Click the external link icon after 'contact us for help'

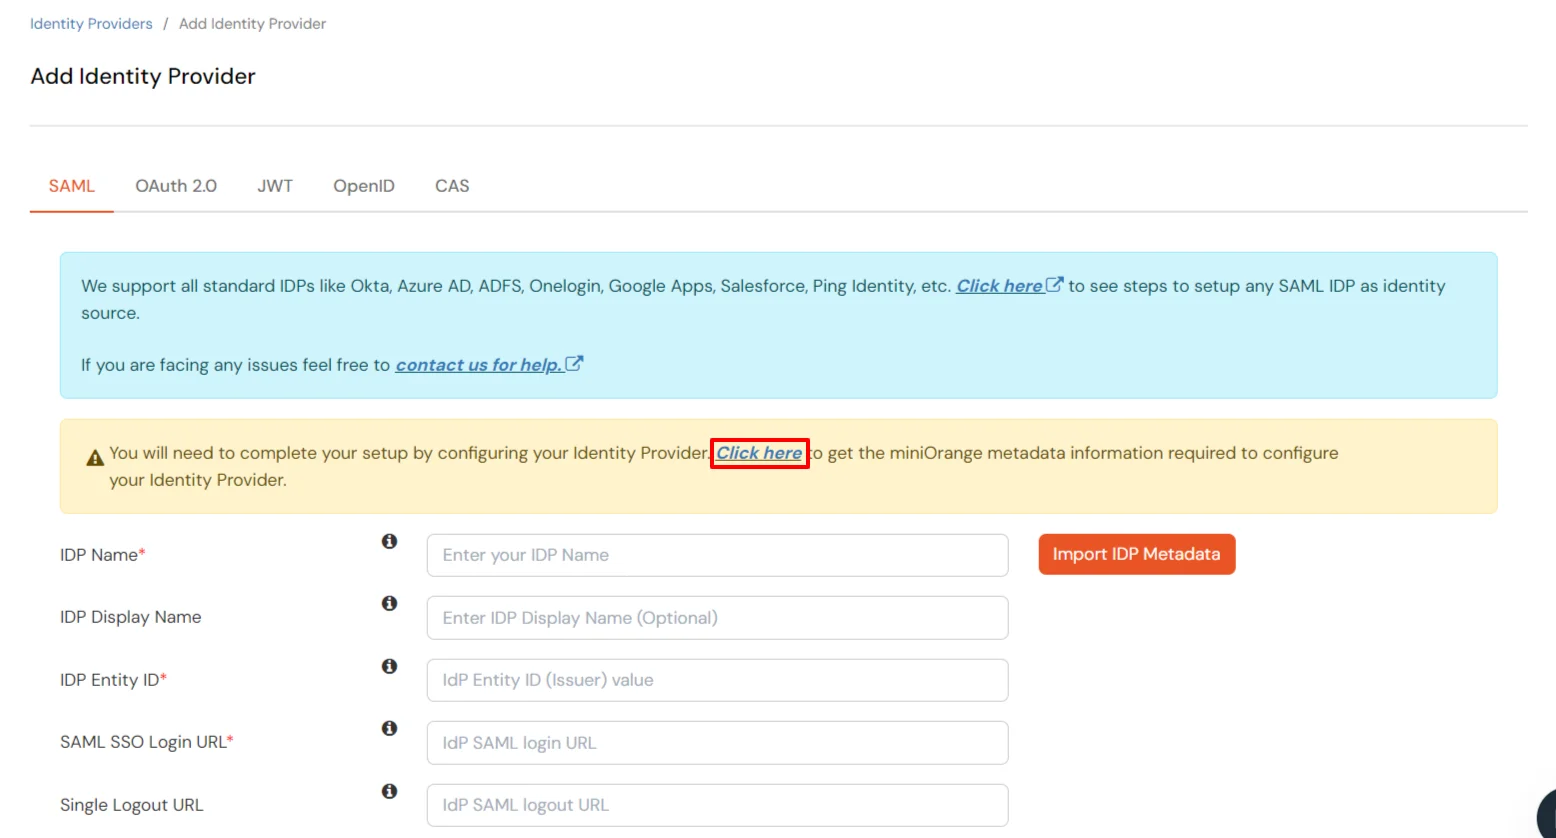point(574,363)
